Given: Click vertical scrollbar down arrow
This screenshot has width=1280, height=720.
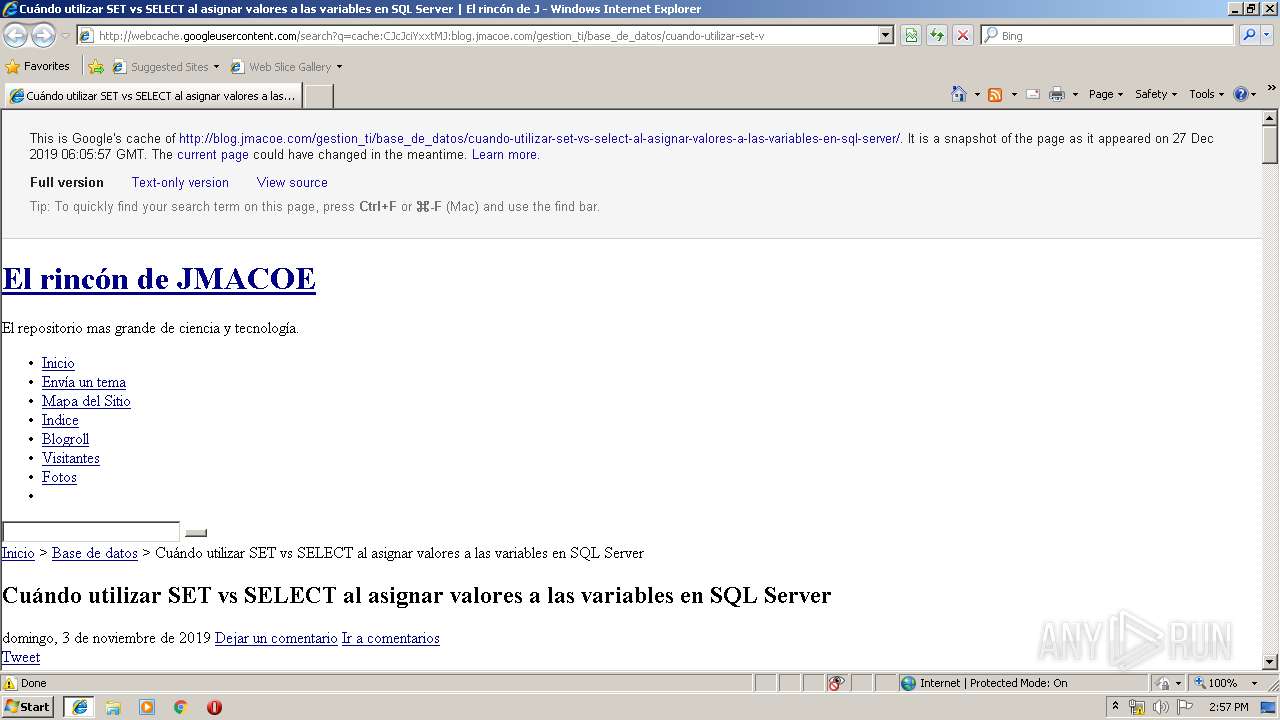Looking at the screenshot, I should click(x=1270, y=661).
